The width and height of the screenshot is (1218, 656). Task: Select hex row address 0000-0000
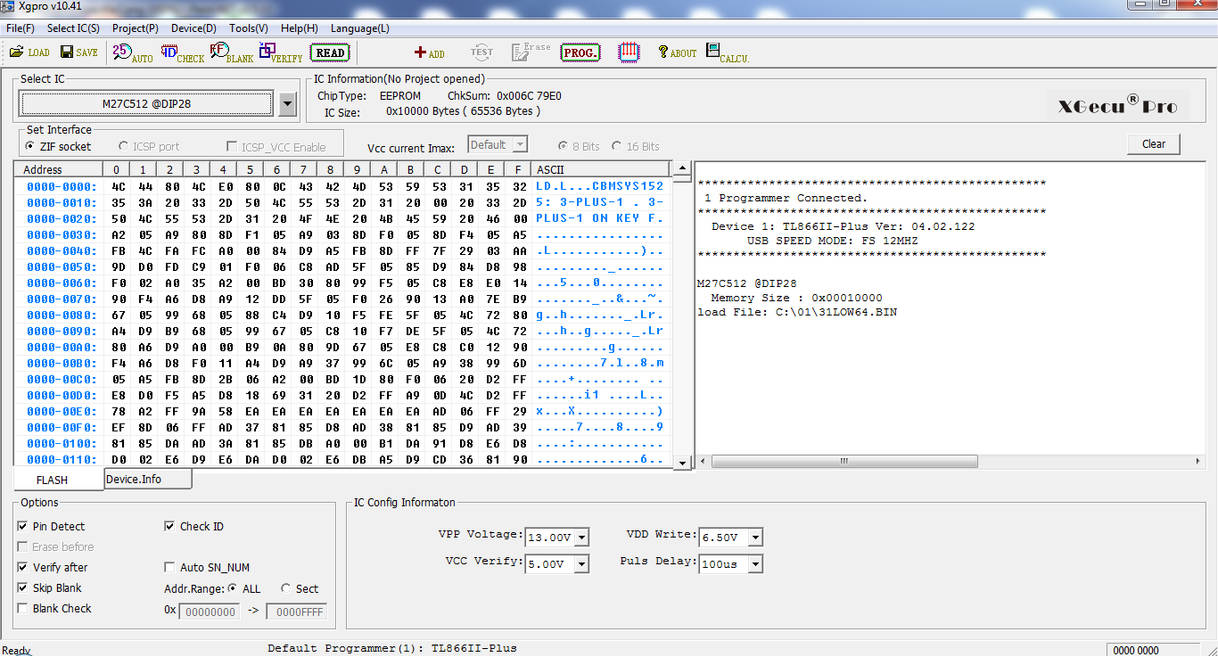(x=61, y=187)
